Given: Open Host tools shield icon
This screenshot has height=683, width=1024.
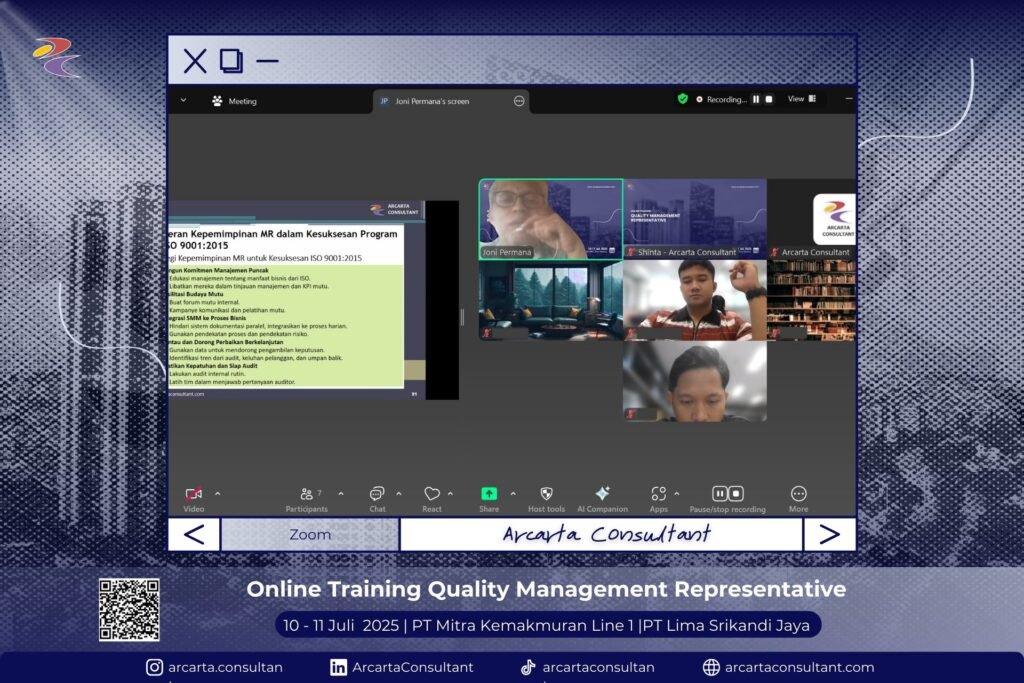Looking at the screenshot, I should pos(546,495).
